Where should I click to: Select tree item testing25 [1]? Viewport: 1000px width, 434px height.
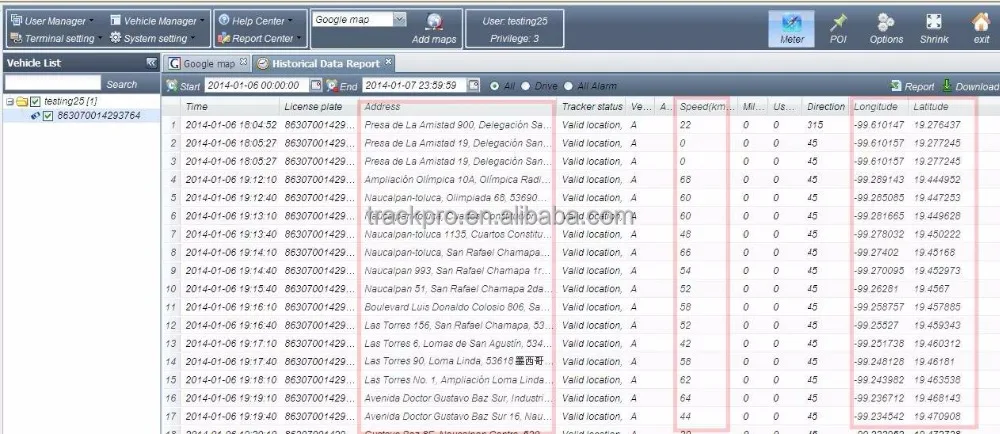tap(70, 101)
